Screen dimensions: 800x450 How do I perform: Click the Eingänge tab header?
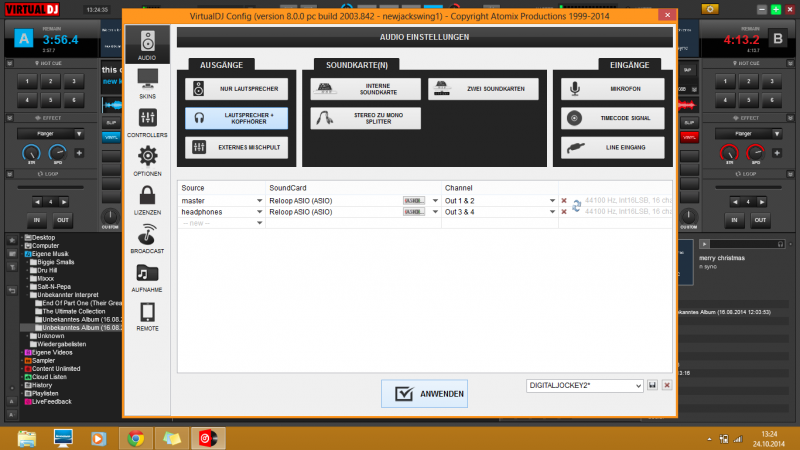tap(630, 65)
